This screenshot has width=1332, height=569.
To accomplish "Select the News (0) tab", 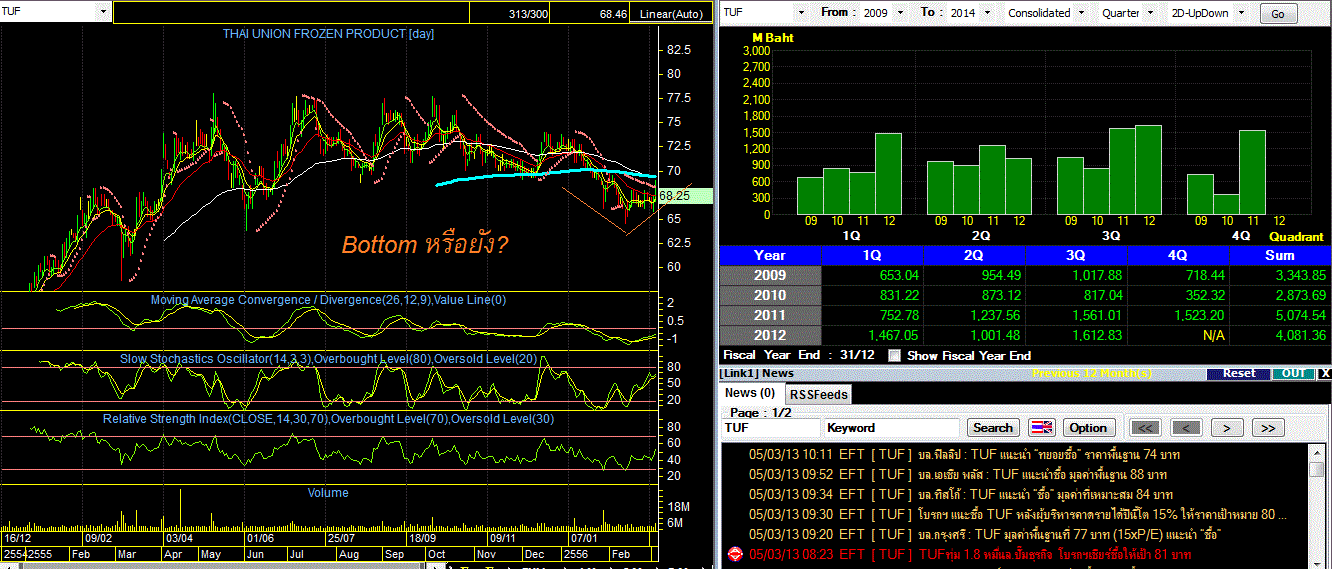I will coord(750,393).
